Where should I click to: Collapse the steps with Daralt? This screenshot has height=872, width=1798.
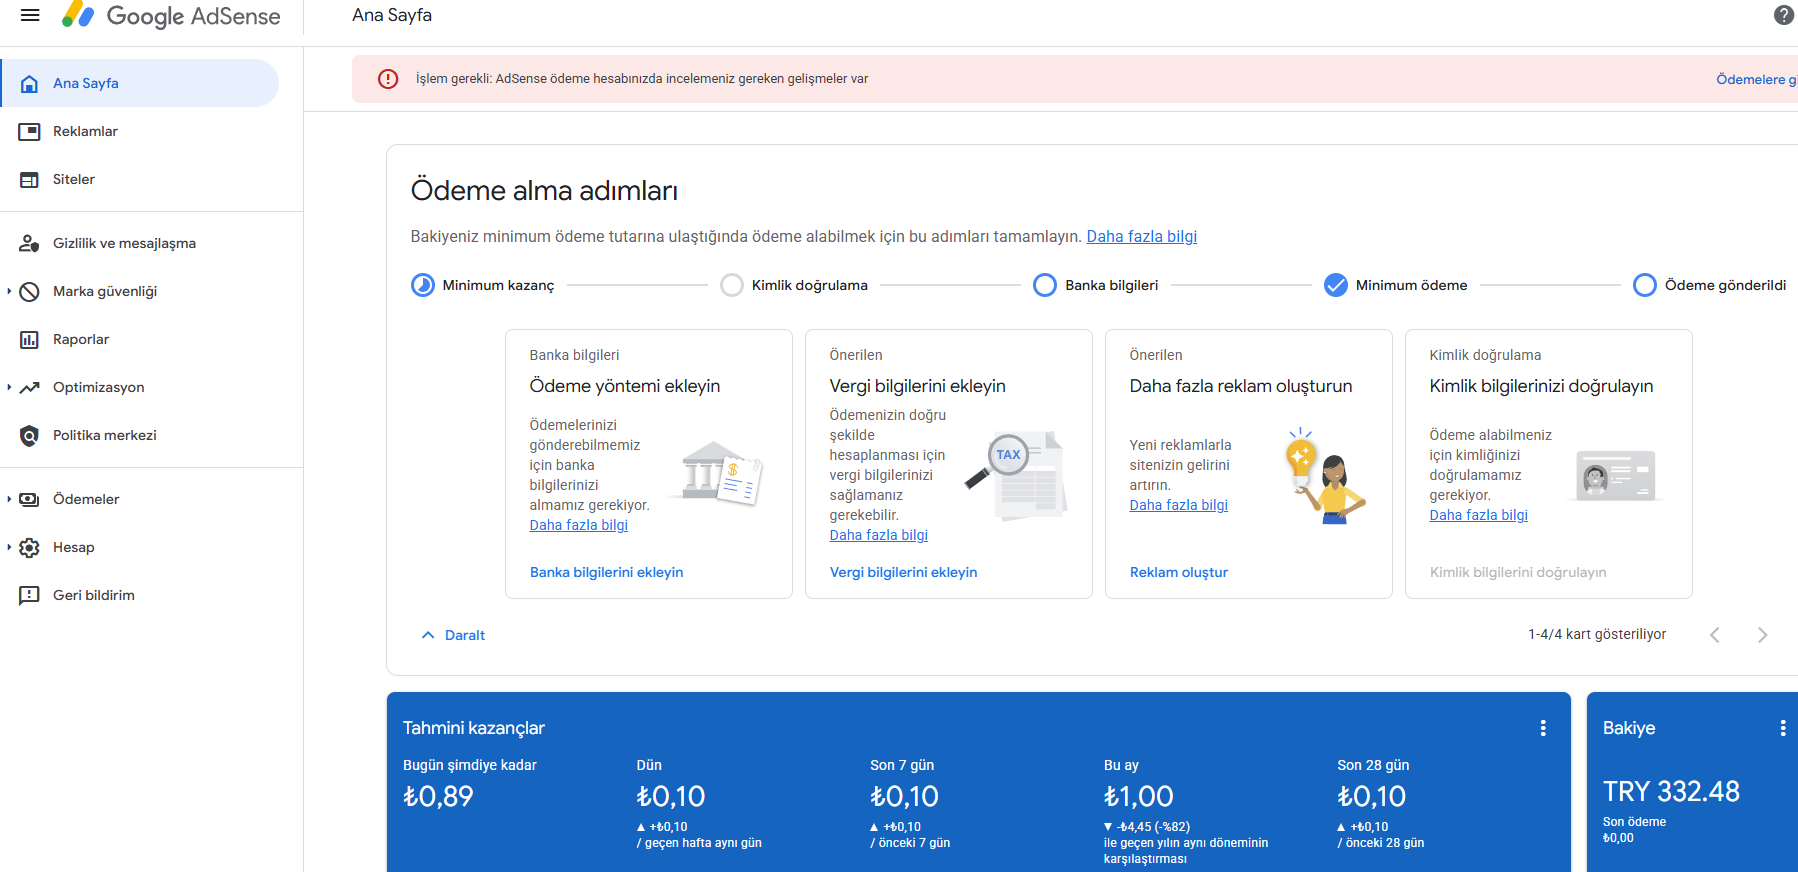[x=453, y=635]
